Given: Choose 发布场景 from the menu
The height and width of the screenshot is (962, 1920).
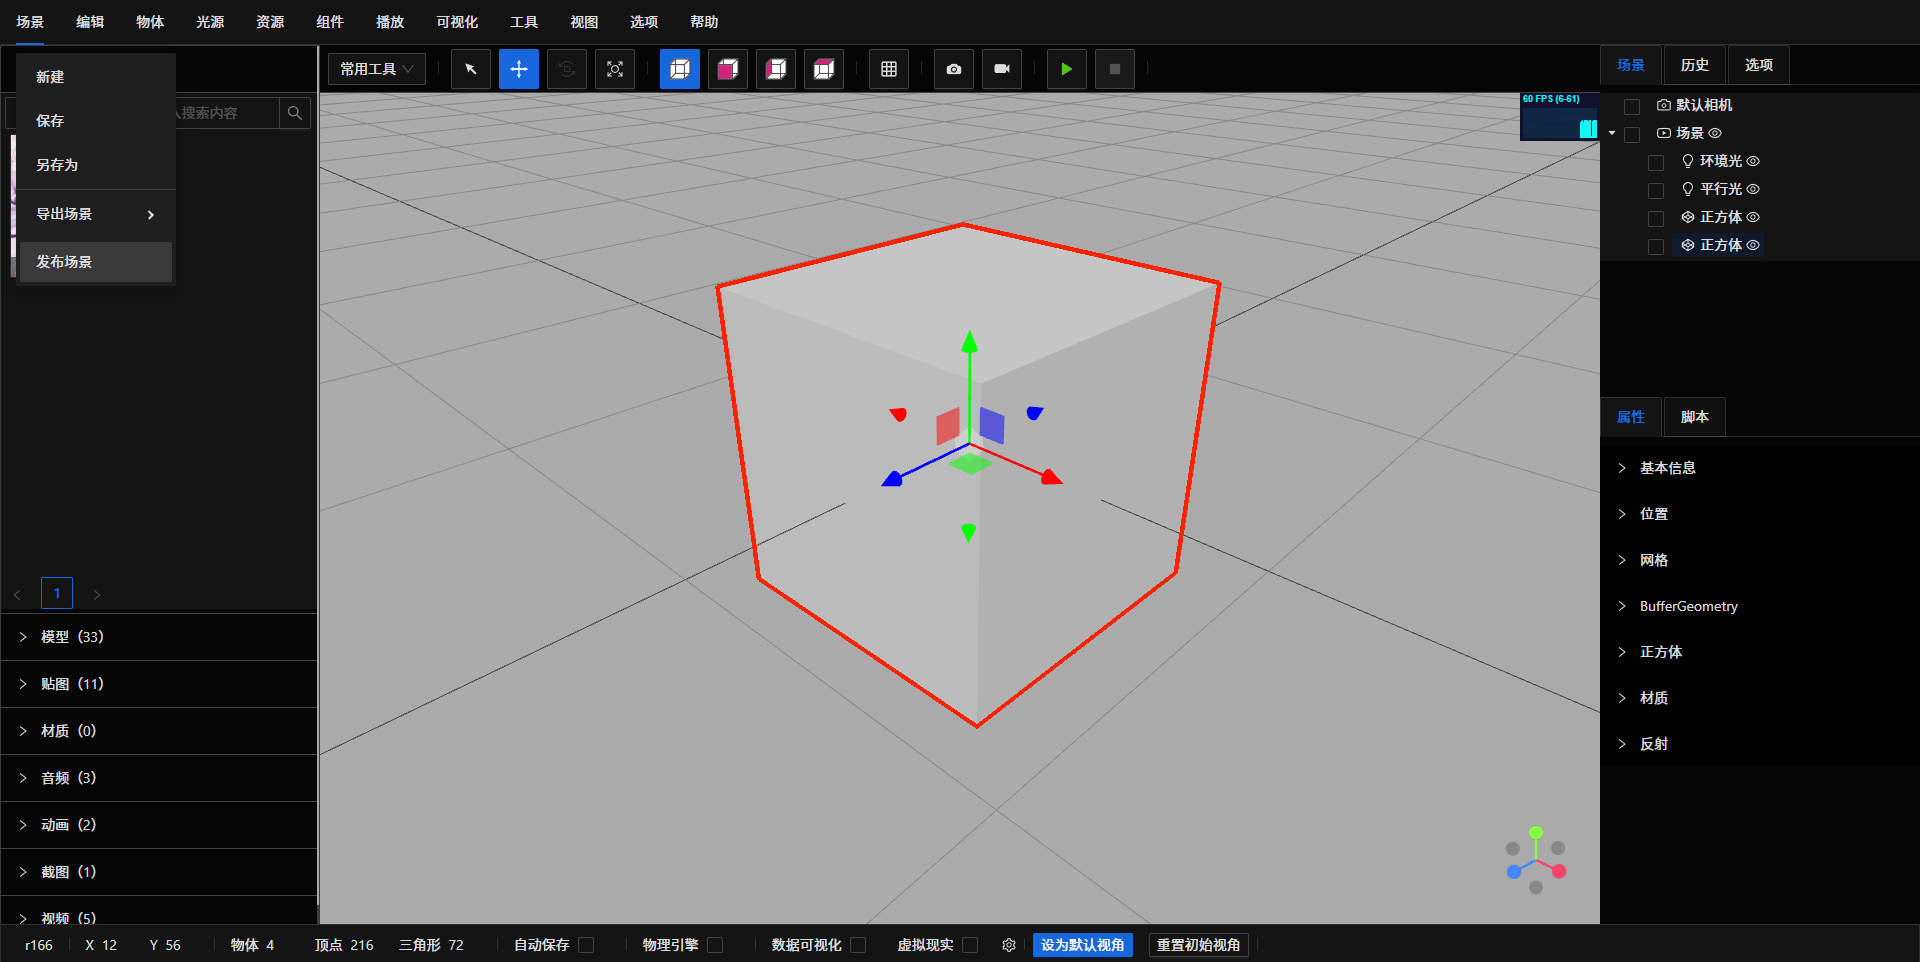Looking at the screenshot, I should [x=64, y=262].
